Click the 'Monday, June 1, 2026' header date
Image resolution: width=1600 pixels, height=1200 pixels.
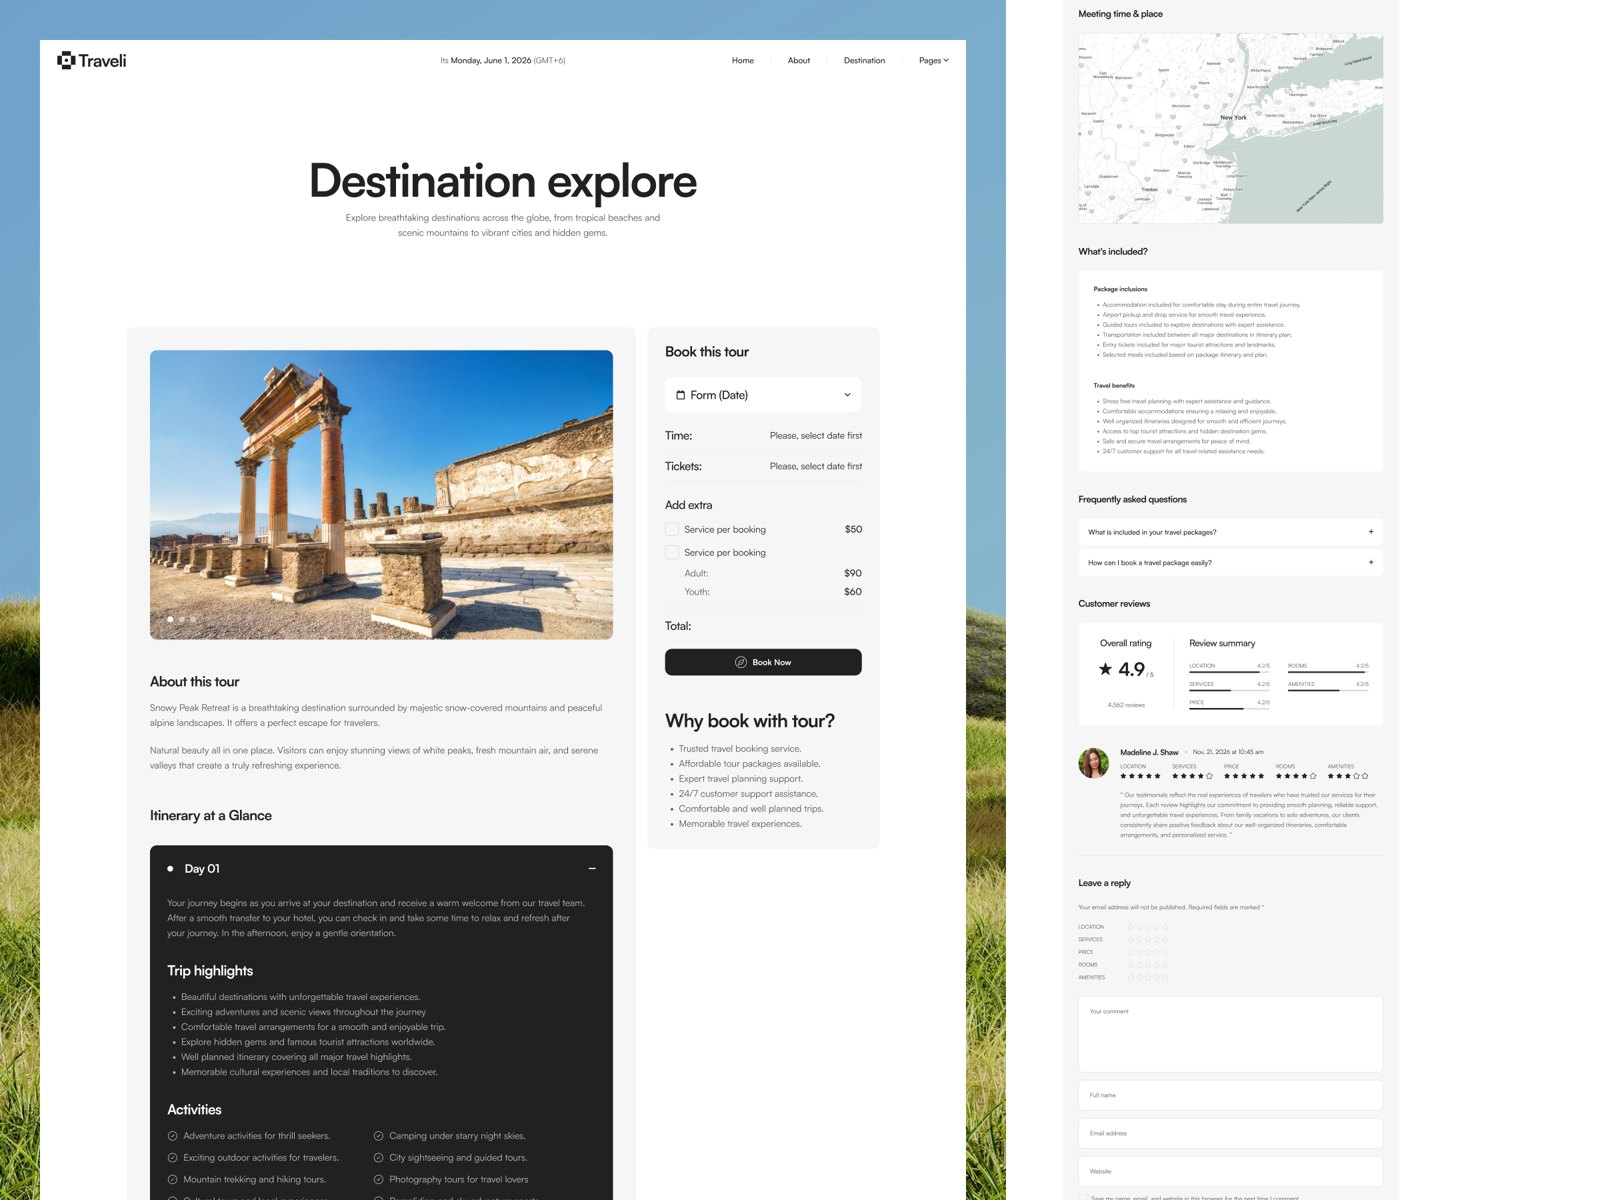click(x=491, y=61)
